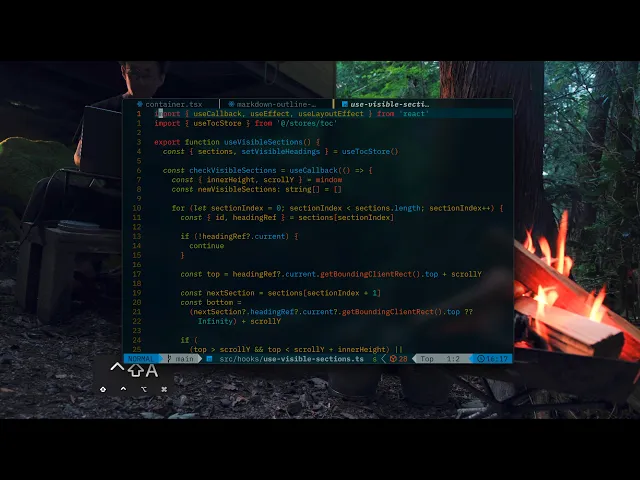Click the 16:17 time in statusline

click(x=497, y=359)
